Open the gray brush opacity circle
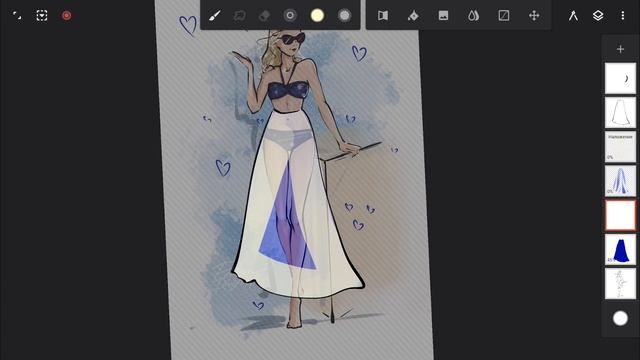This screenshot has width=640, height=360. (344, 16)
